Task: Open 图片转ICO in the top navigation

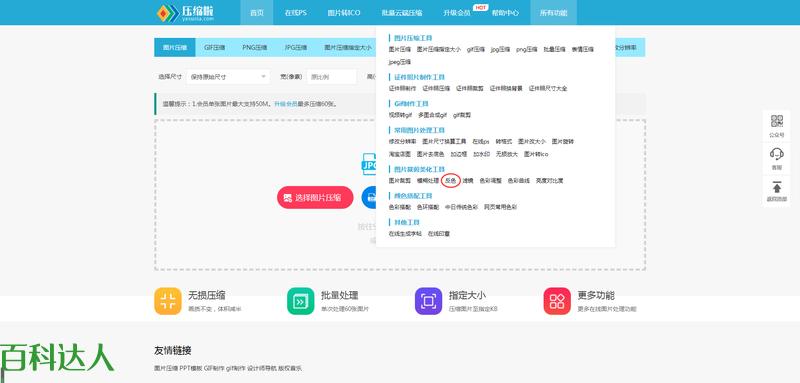Action: tap(344, 13)
